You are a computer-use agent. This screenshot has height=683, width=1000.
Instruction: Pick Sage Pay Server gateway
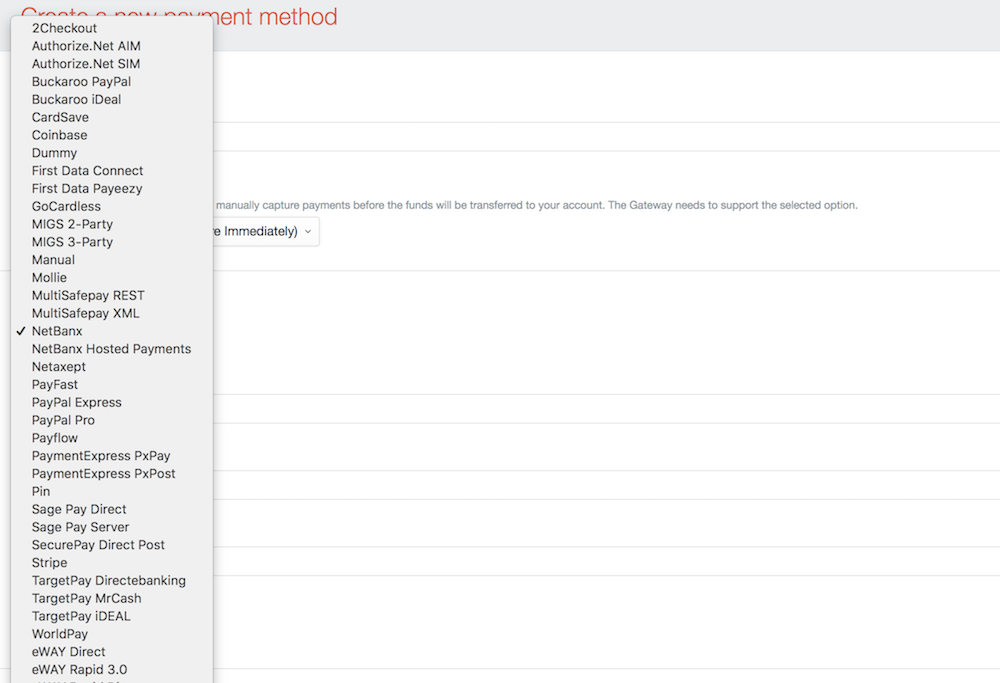[112, 528]
